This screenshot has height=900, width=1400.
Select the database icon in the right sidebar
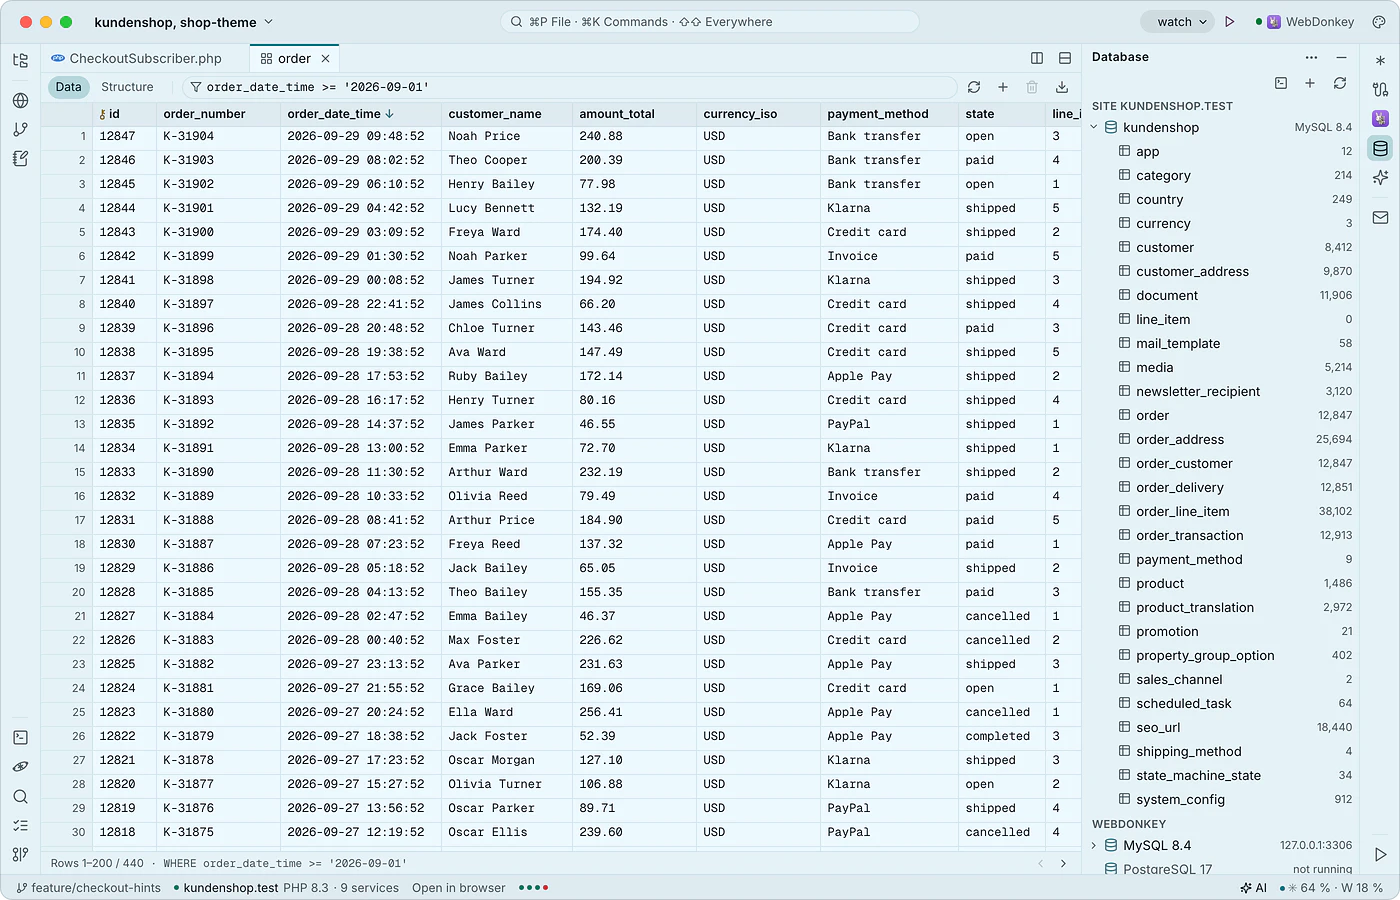(x=1381, y=149)
